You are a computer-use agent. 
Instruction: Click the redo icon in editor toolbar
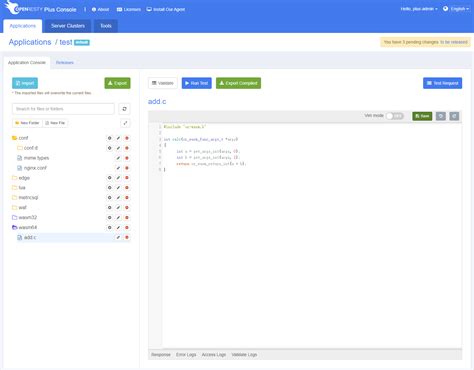[454, 116]
